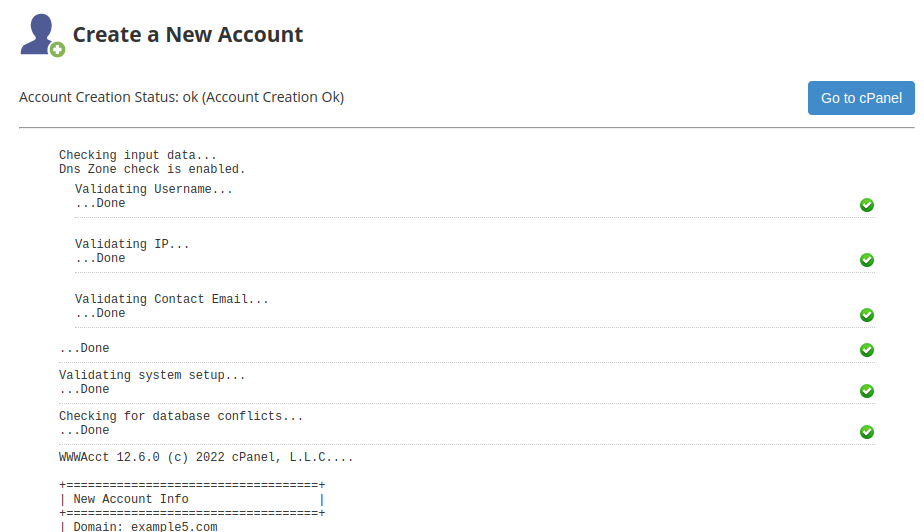Click green checkmark for Validating IP

pos(867,260)
